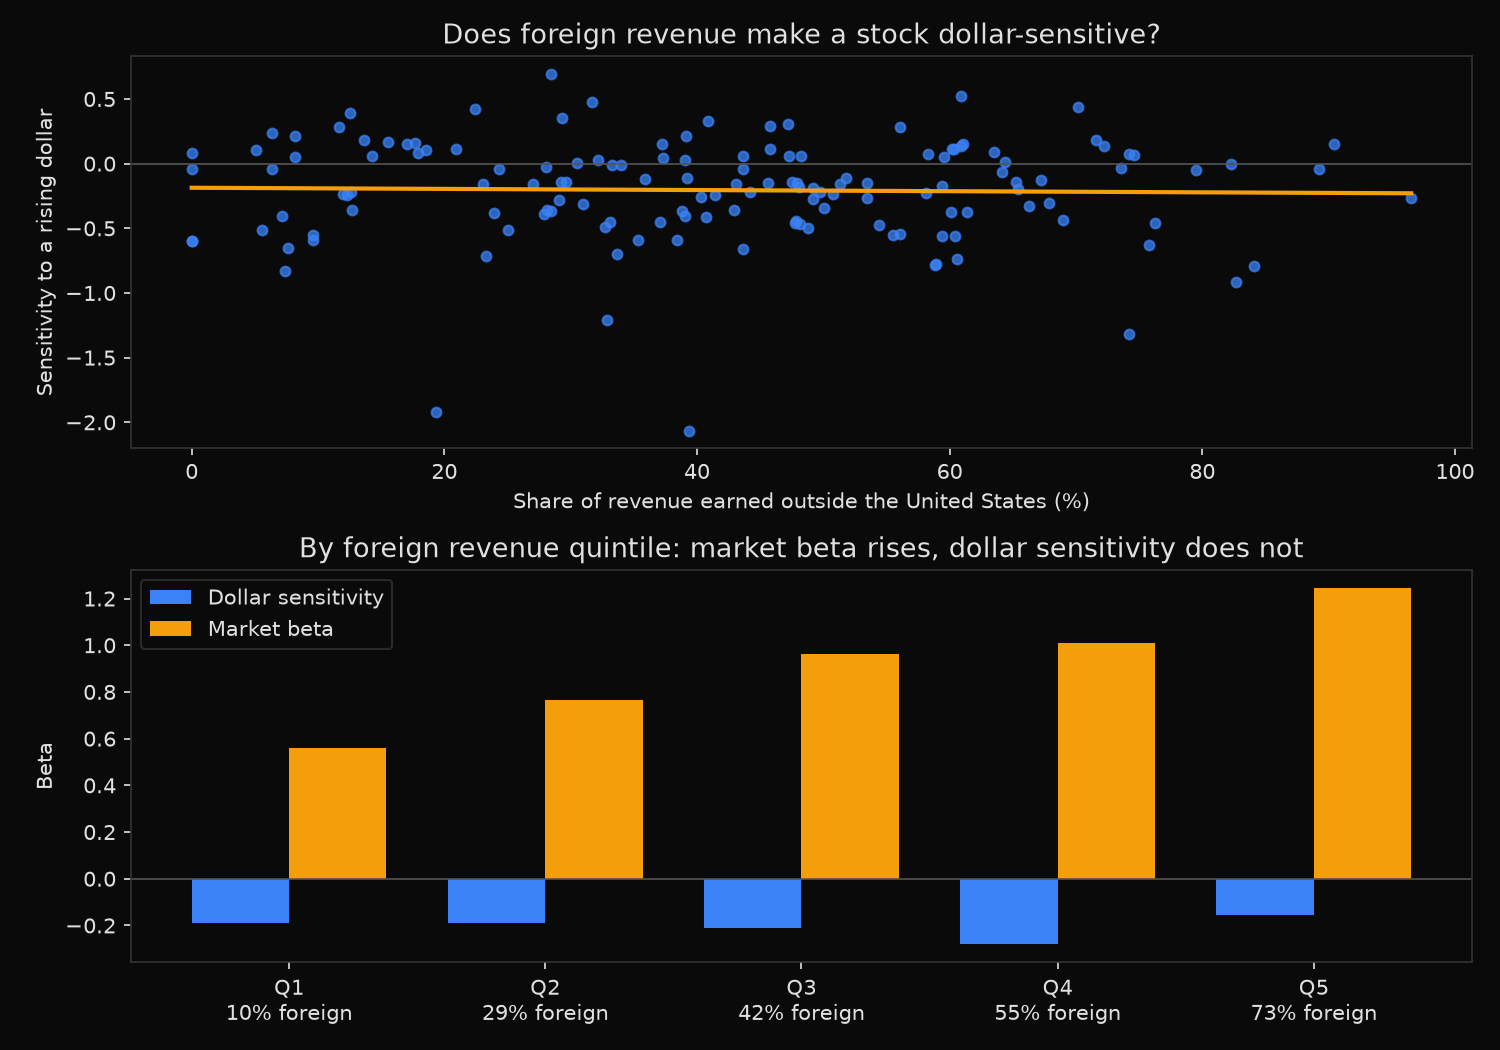
Task: Click the scatter x-axis label about revenue share
Action: pos(801,501)
